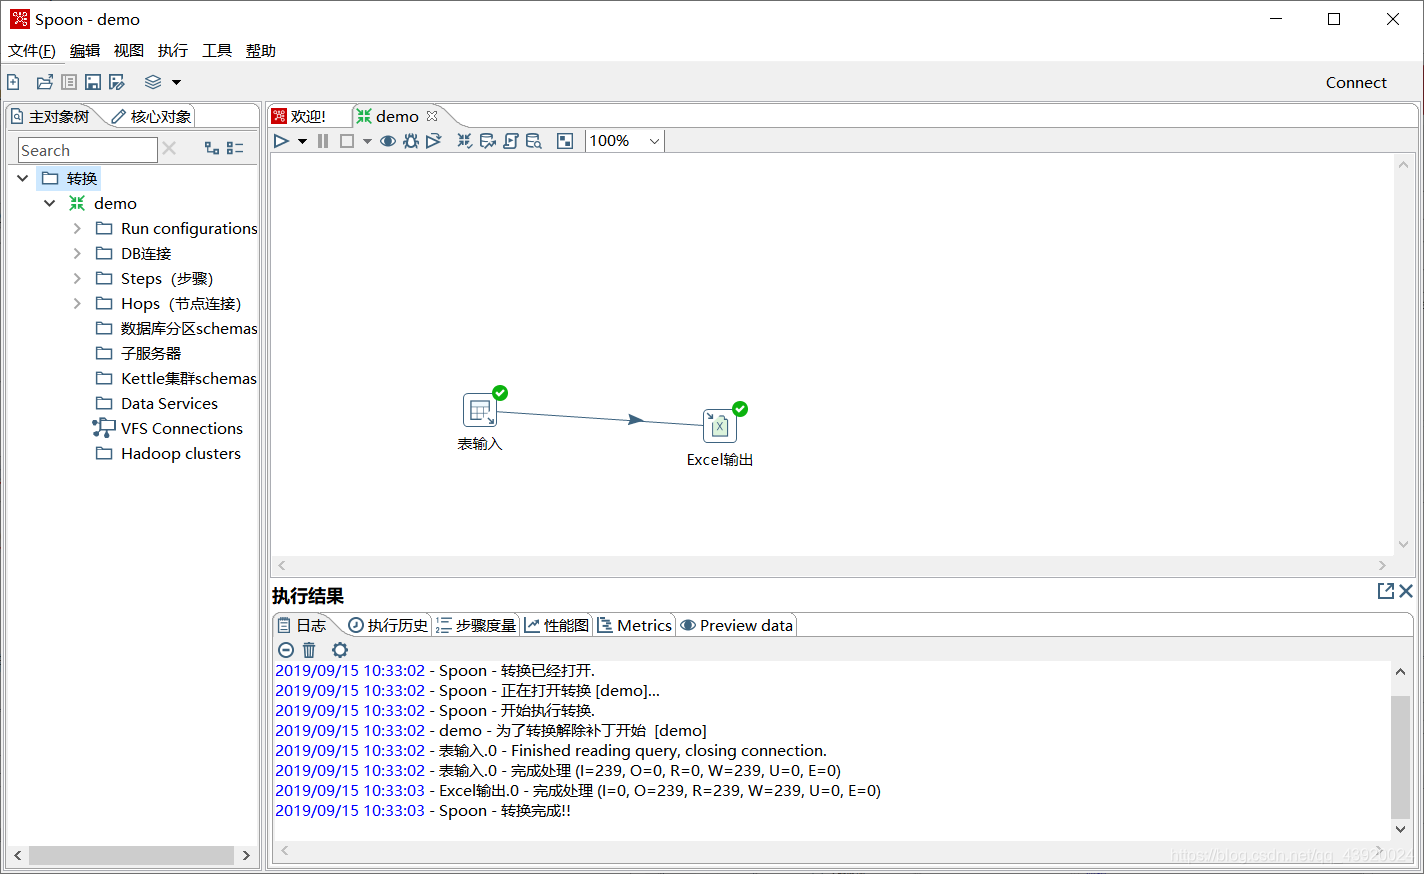
Task: Select Data Services tree item
Action: [169, 403]
